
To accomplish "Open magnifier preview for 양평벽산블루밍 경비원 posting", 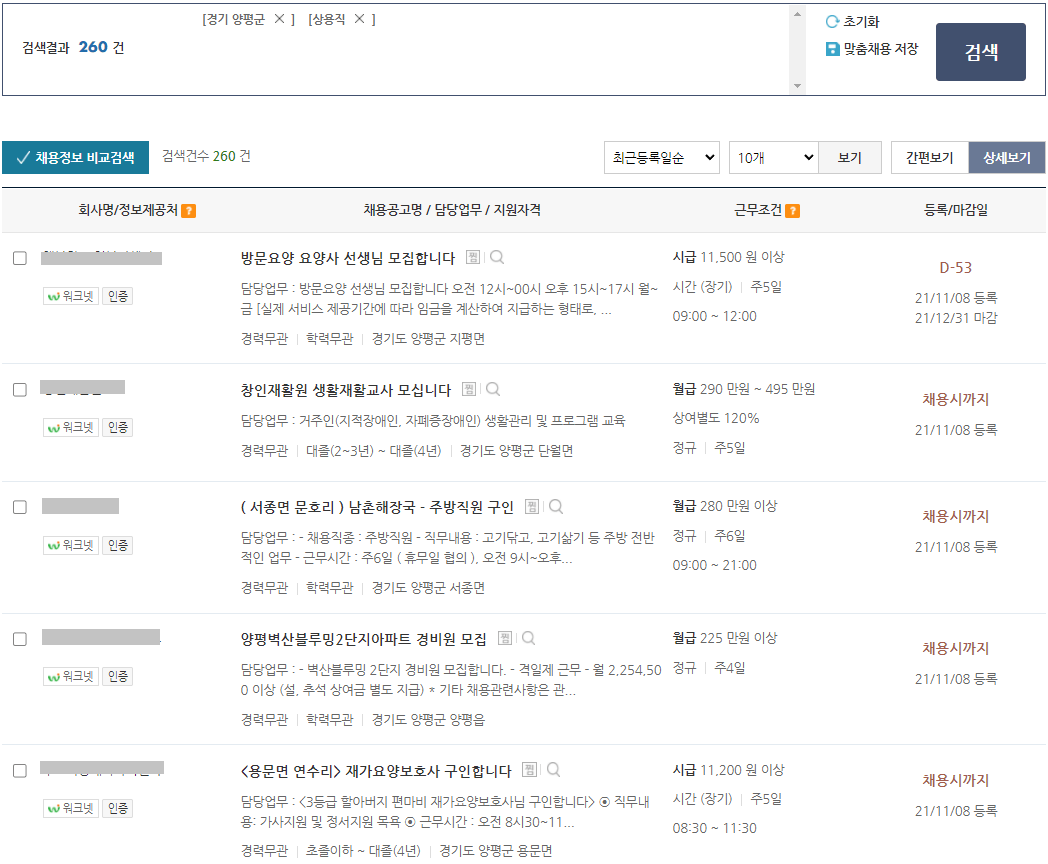I will click(528, 638).
